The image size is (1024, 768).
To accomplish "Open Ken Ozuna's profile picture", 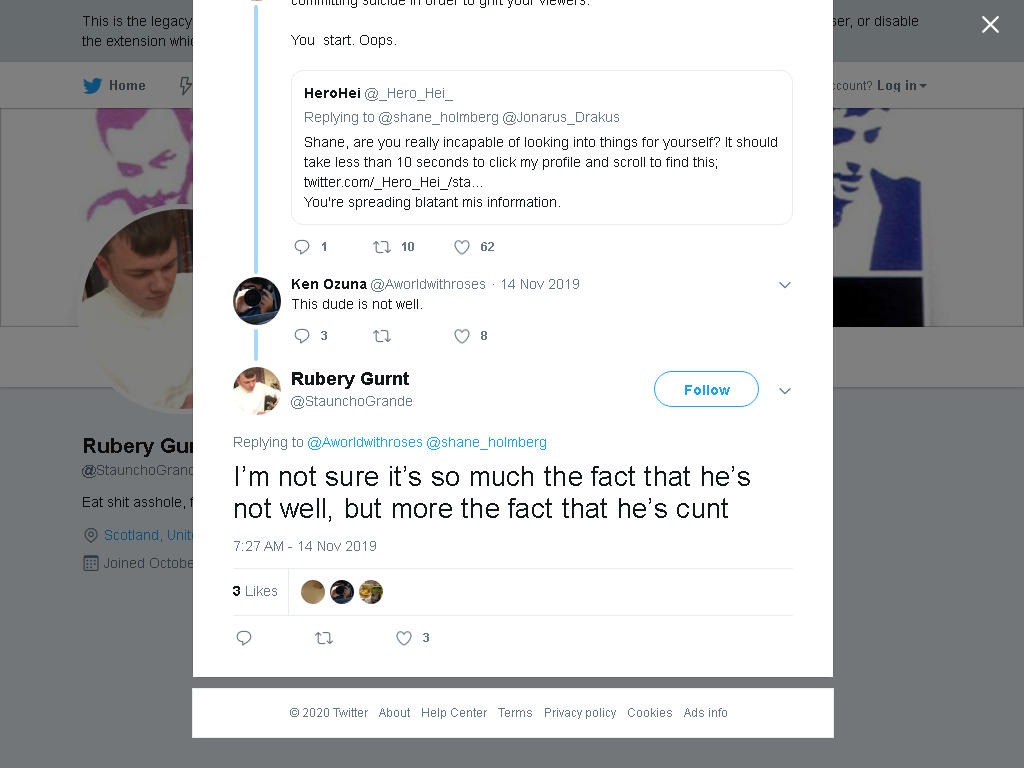I will [x=257, y=300].
